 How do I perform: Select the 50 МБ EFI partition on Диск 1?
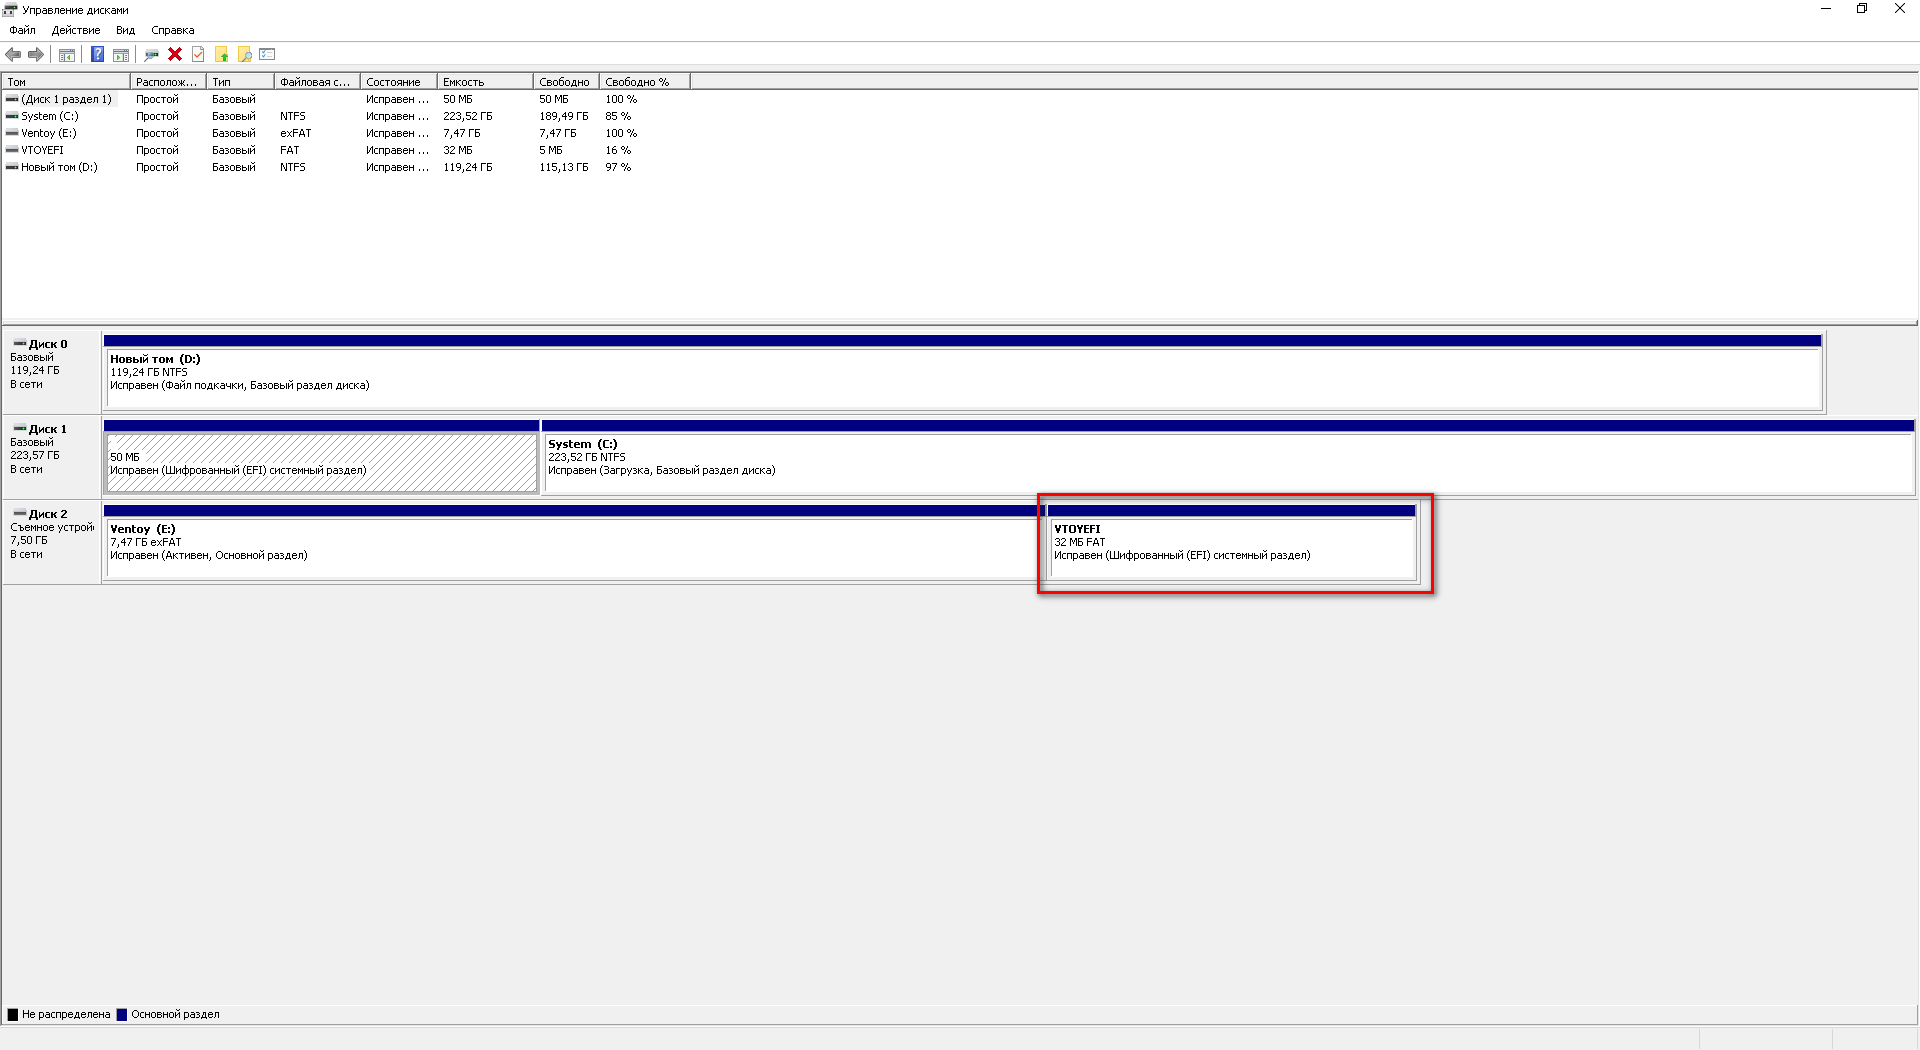(x=321, y=457)
